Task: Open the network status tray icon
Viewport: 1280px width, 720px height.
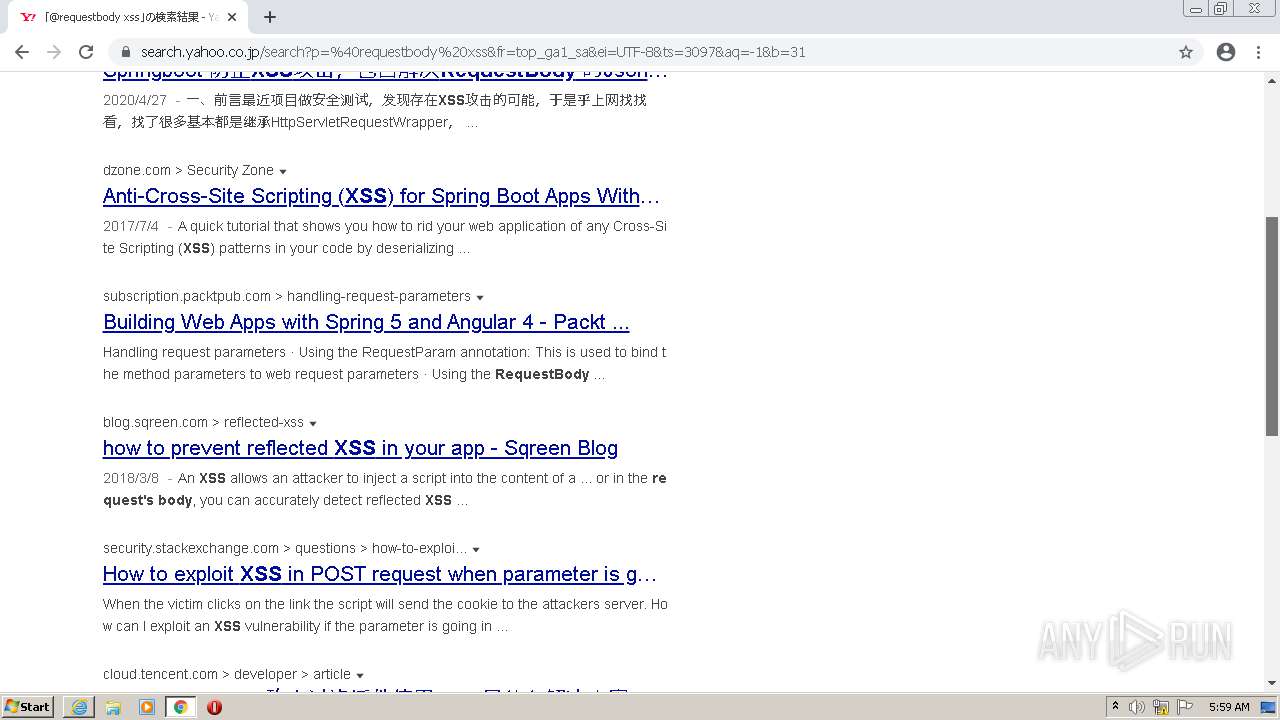Action: [1161, 707]
